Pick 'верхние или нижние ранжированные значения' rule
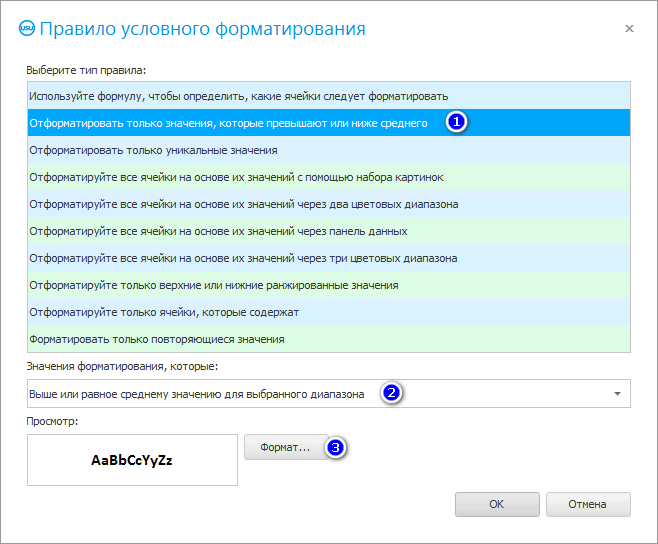The height and width of the screenshot is (544, 658). point(214,285)
